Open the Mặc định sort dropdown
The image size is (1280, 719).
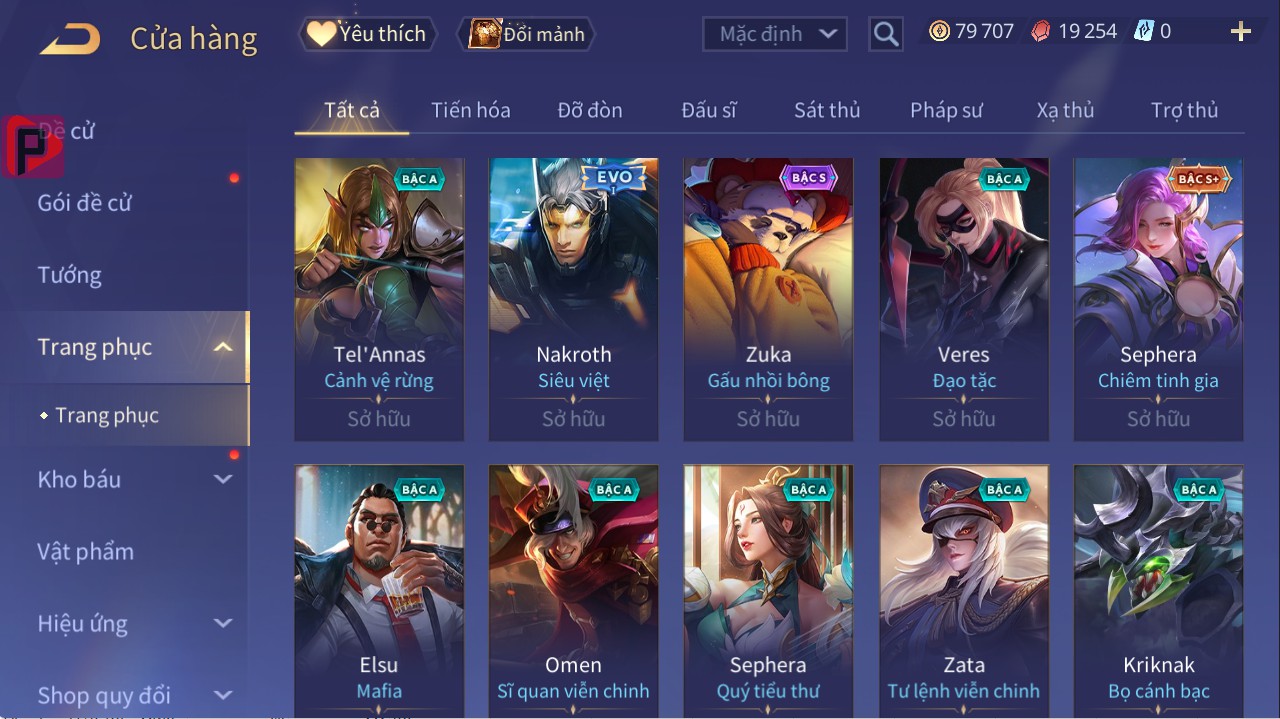(775, 34)
